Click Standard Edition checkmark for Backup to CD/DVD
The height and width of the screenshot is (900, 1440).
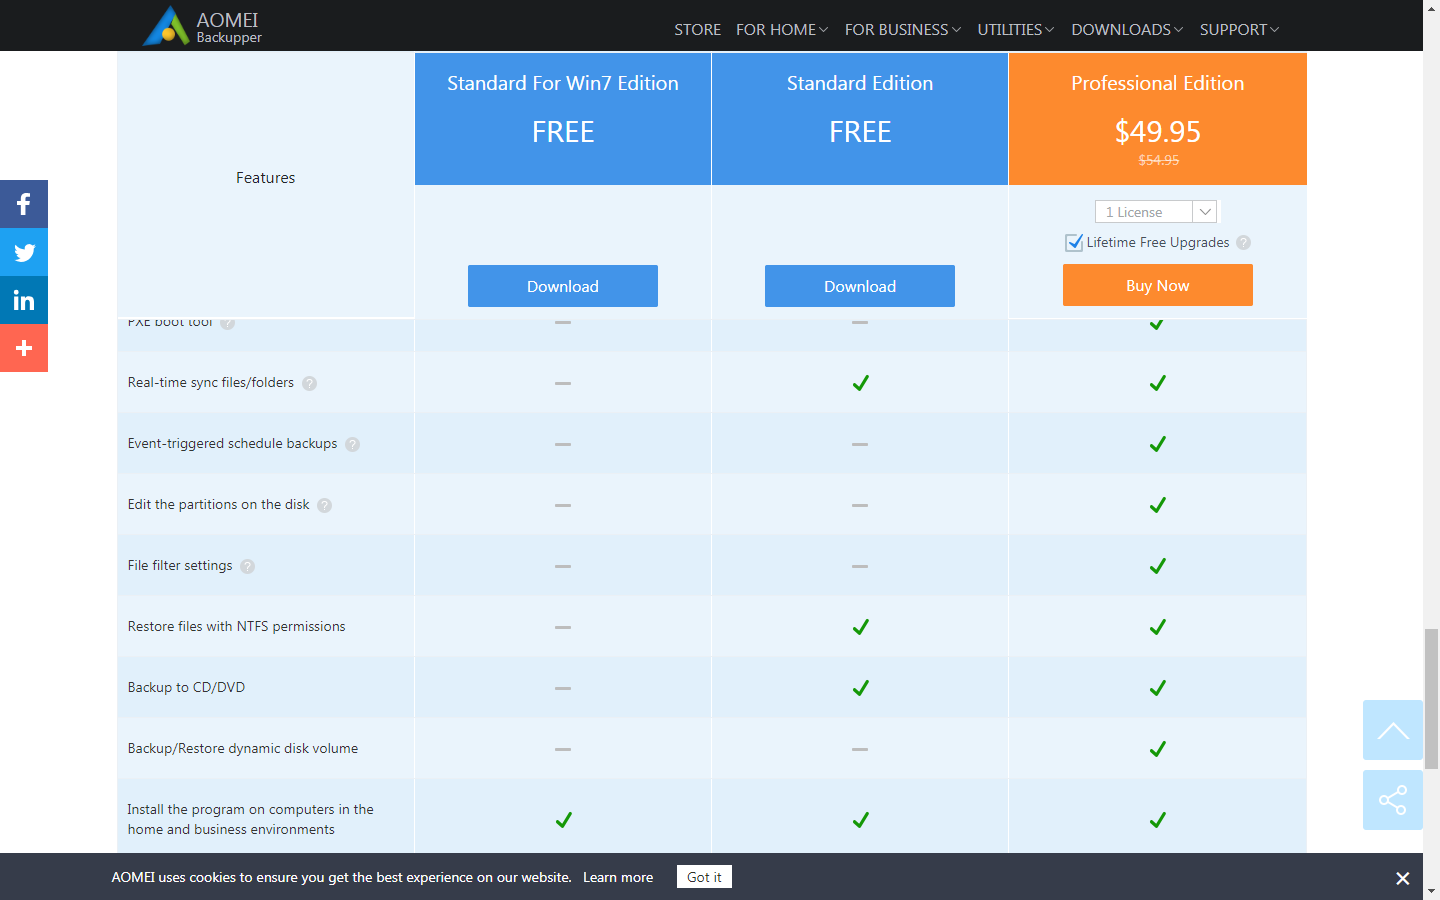coord(860,688)
